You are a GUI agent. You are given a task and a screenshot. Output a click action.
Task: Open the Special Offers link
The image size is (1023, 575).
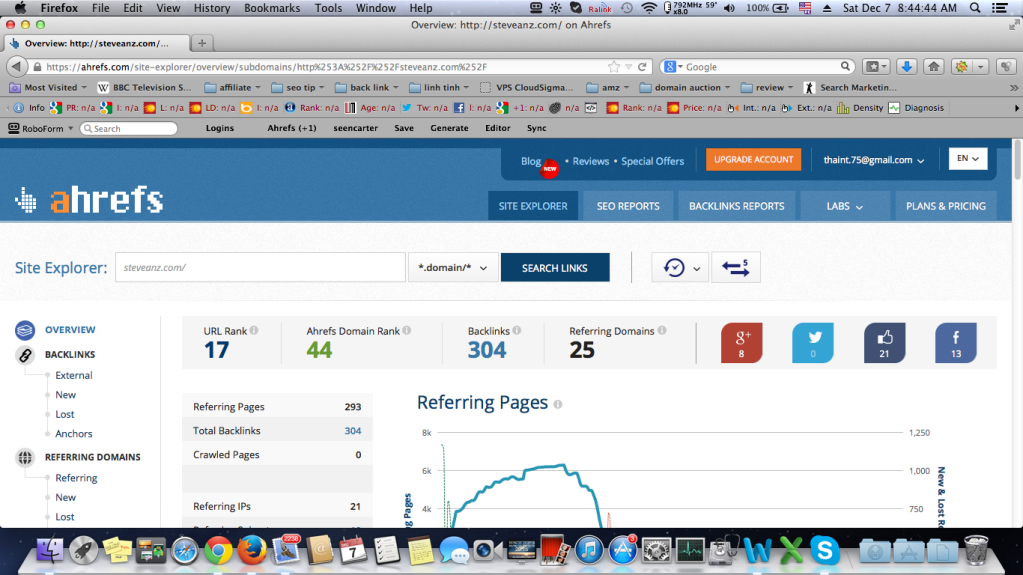(652, 161)
